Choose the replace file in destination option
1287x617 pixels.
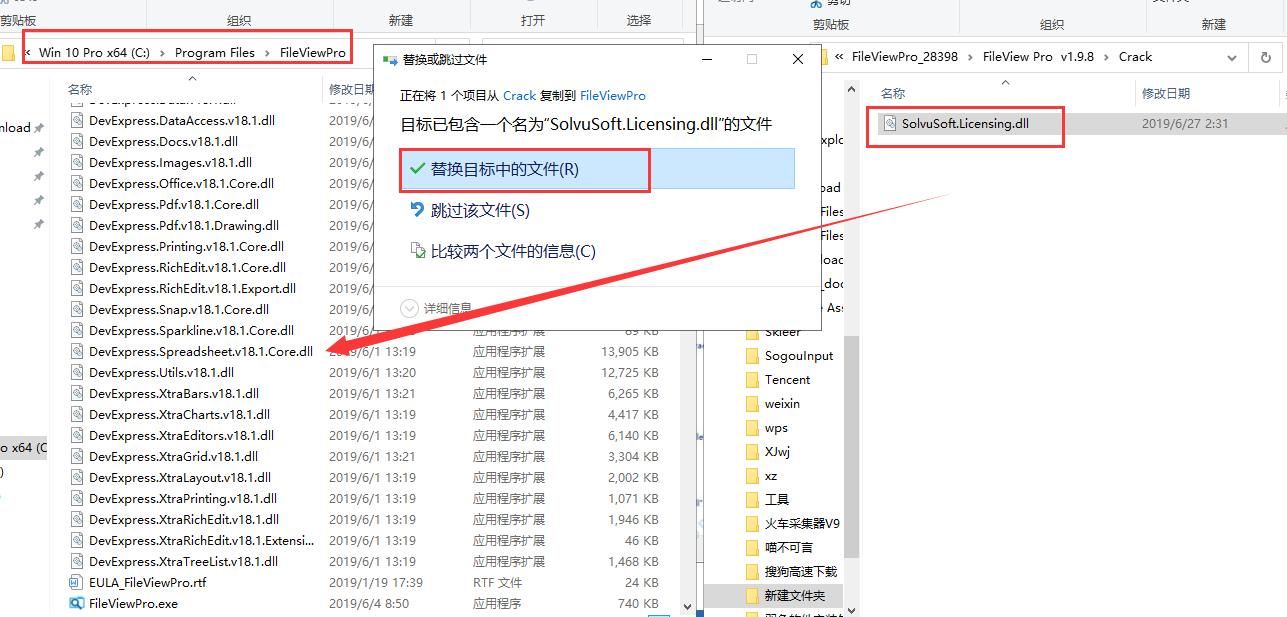[x=597, y=169]
